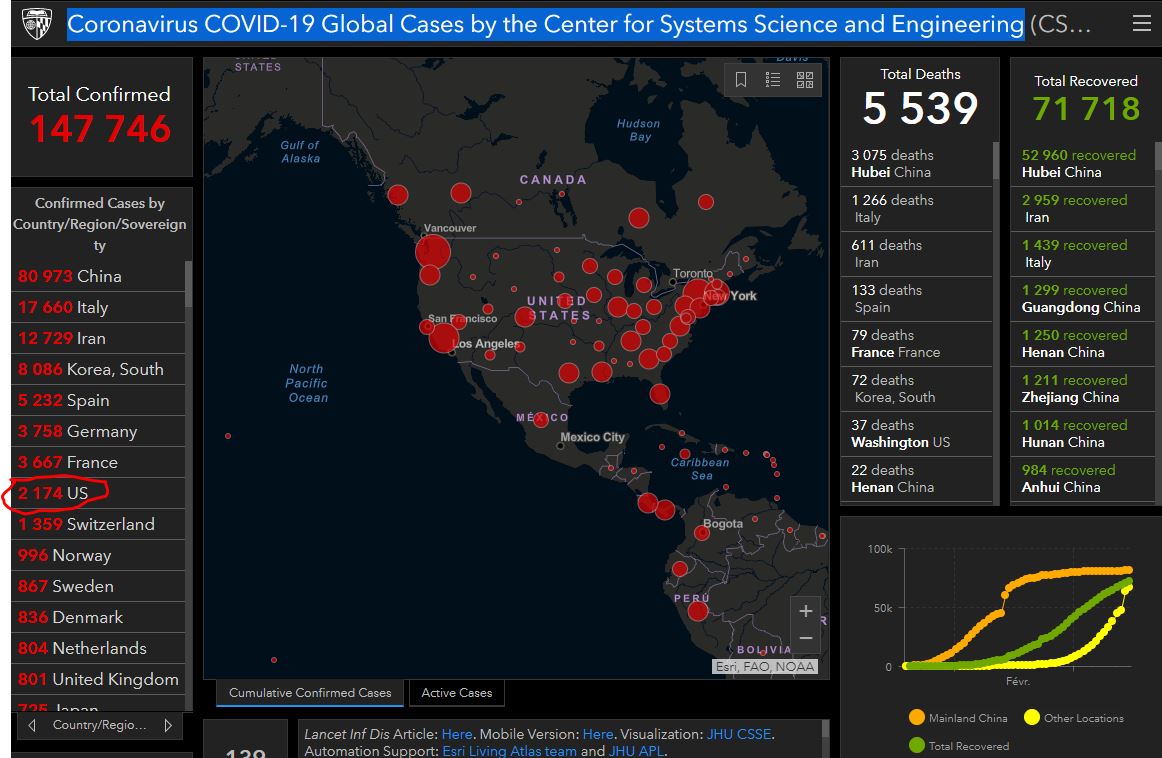Toggle Mainland China orange legend swatch

[917, 717]
